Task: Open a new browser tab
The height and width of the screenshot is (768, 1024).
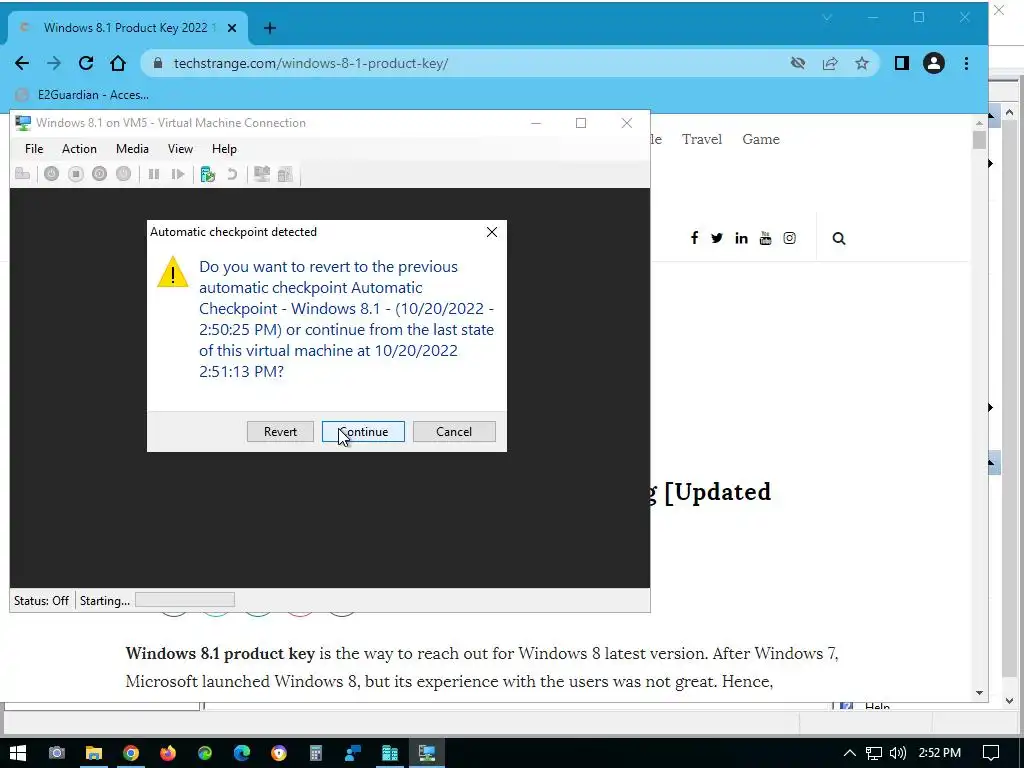Action: (x=270, y=28)
